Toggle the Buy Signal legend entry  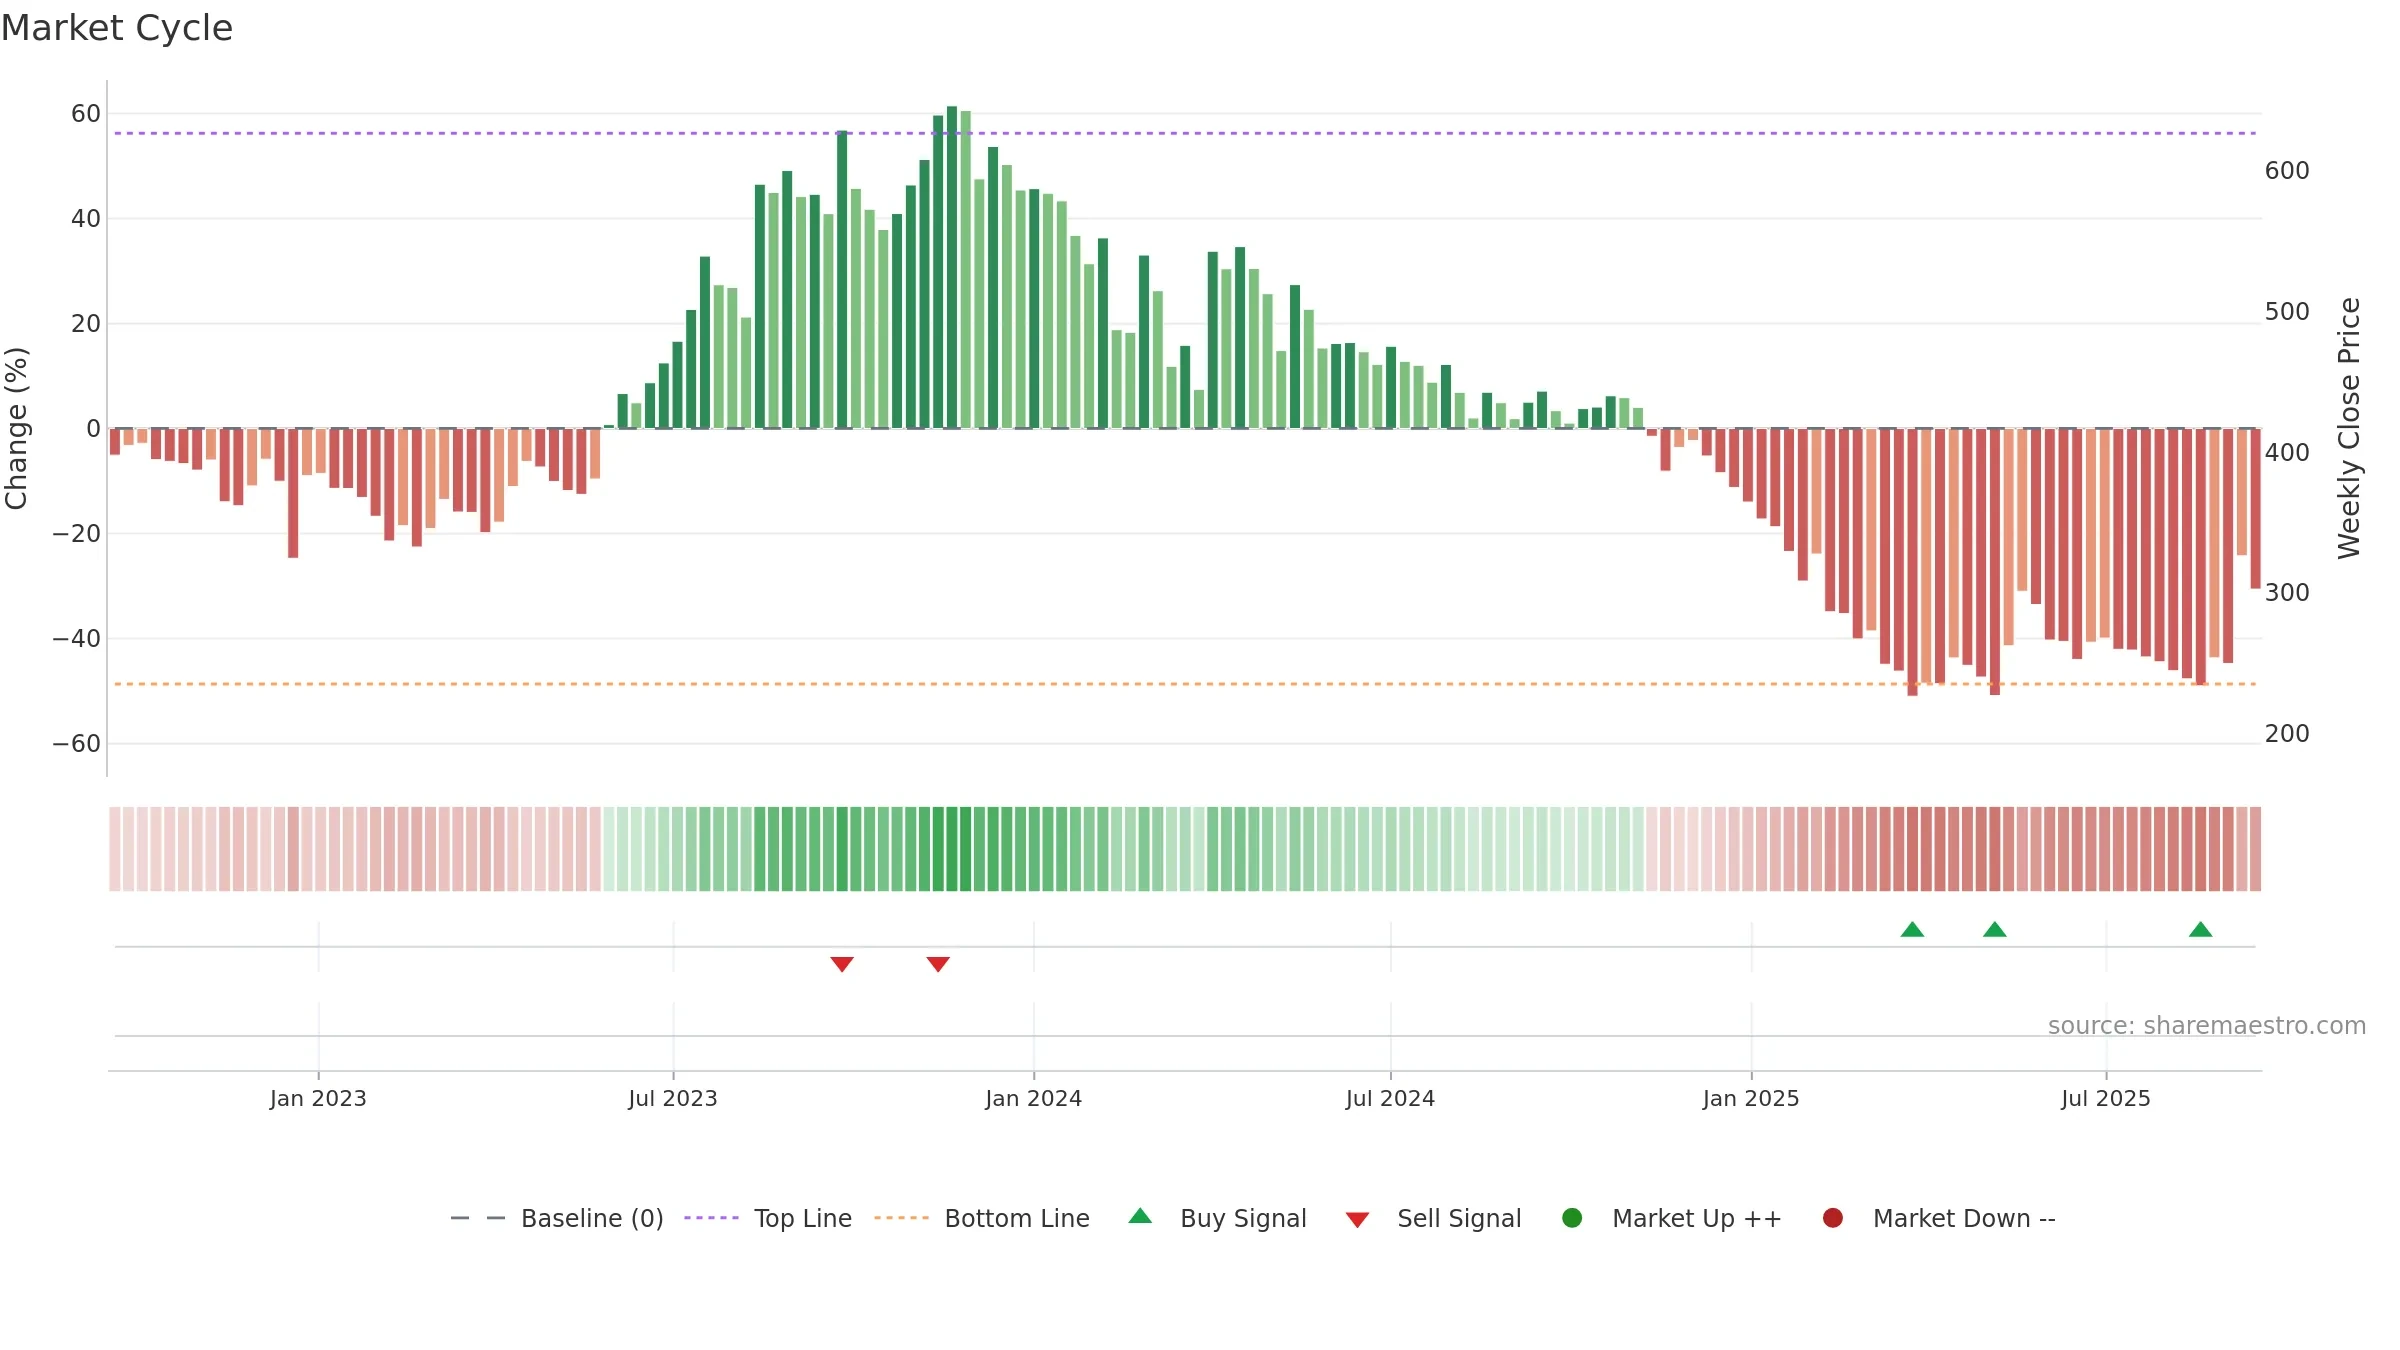tap(1217, 1218)
